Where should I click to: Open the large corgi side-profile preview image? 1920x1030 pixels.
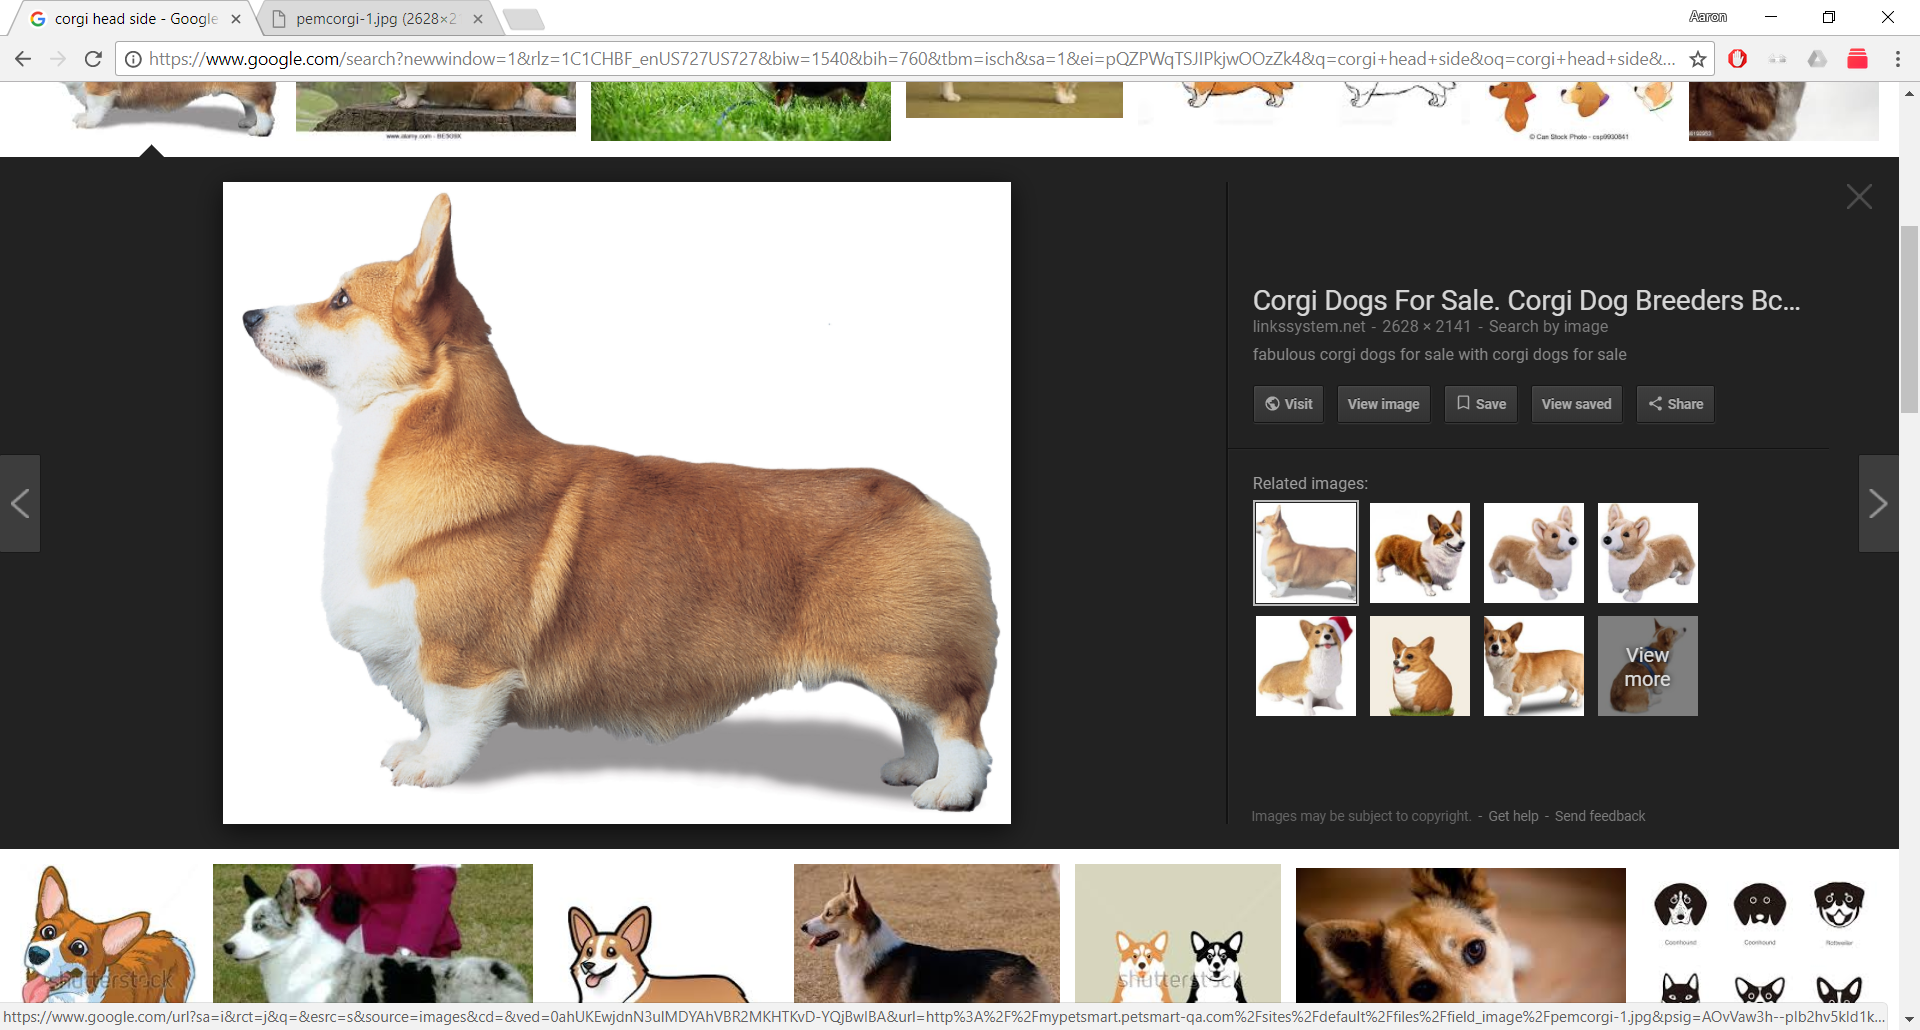click(617, 503)
